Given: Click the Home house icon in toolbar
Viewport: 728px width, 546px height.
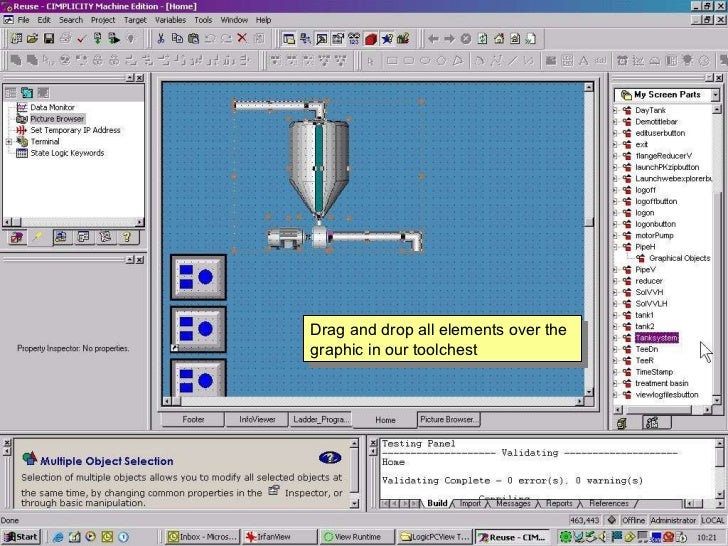Looking at the screenshot, I should click(499, 39).
